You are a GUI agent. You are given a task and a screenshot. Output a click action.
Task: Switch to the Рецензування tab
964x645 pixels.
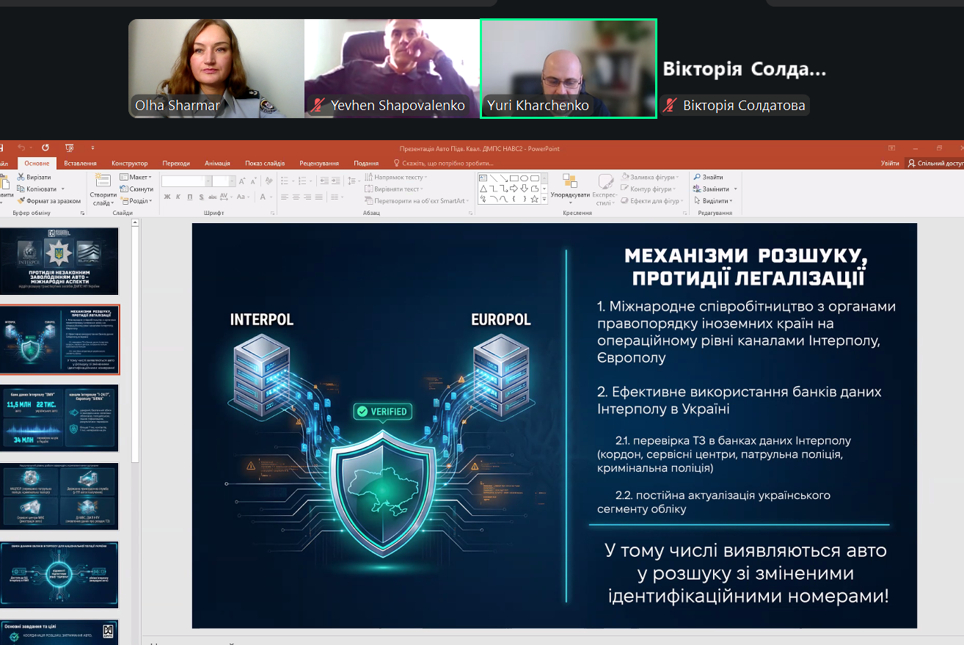click(x=319, y=164)
